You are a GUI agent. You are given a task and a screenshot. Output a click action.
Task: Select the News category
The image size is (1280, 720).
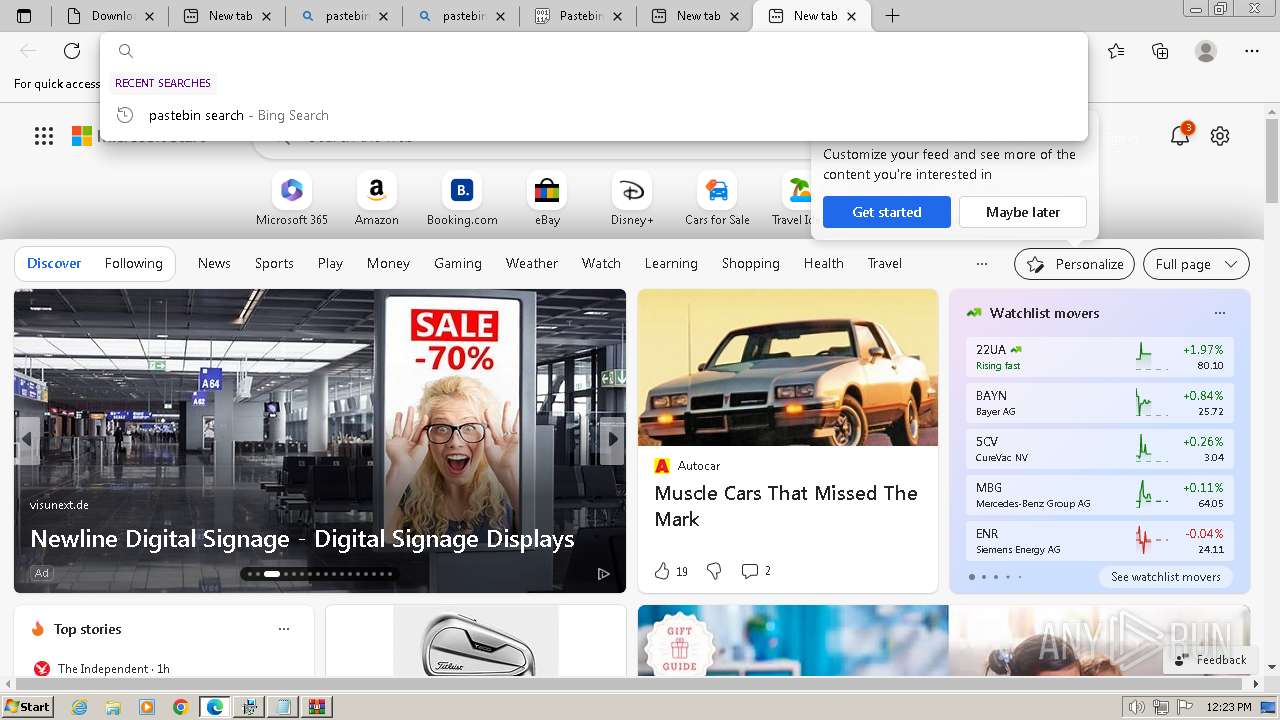tap(214, 263)
